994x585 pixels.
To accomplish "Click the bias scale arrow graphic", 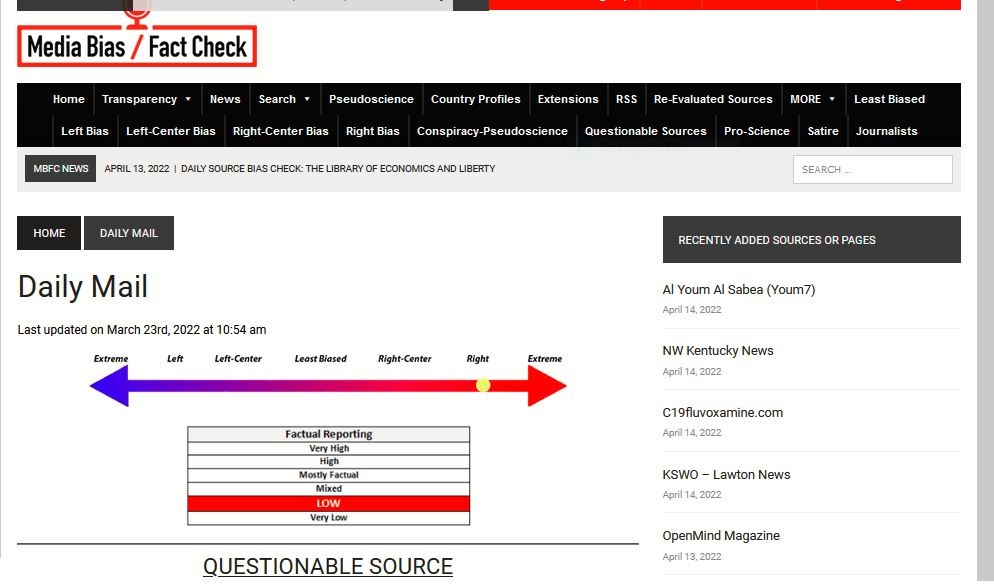I will click(x=328, y=385).
